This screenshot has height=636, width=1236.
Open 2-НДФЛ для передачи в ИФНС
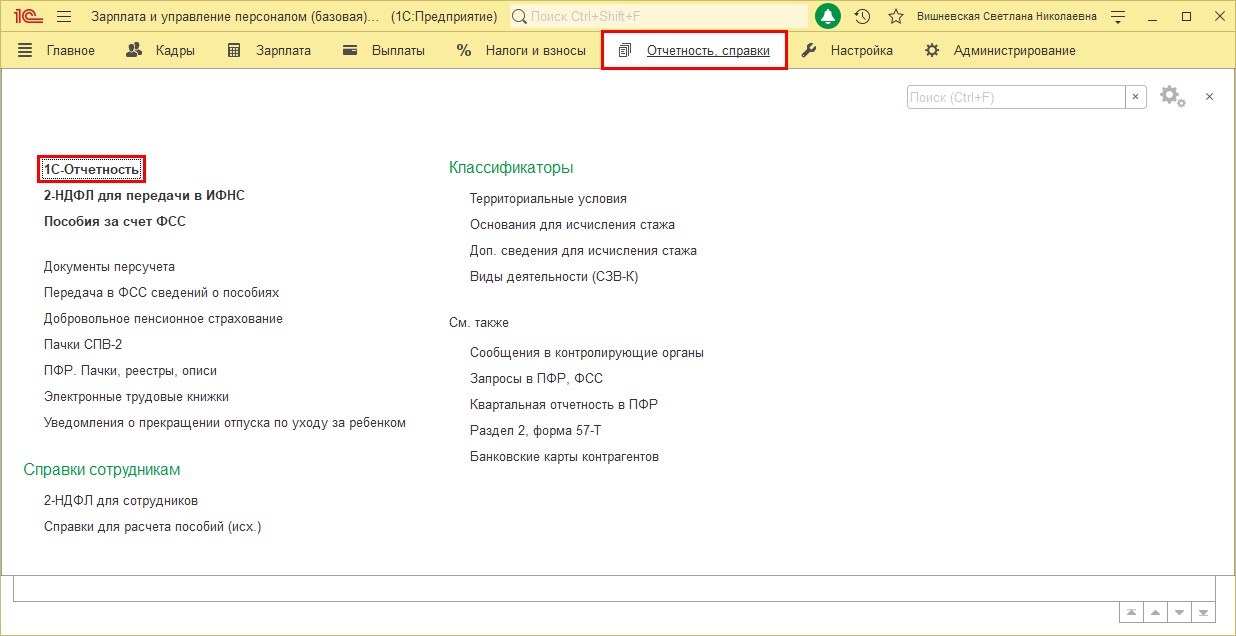click(x=144, y=195)
